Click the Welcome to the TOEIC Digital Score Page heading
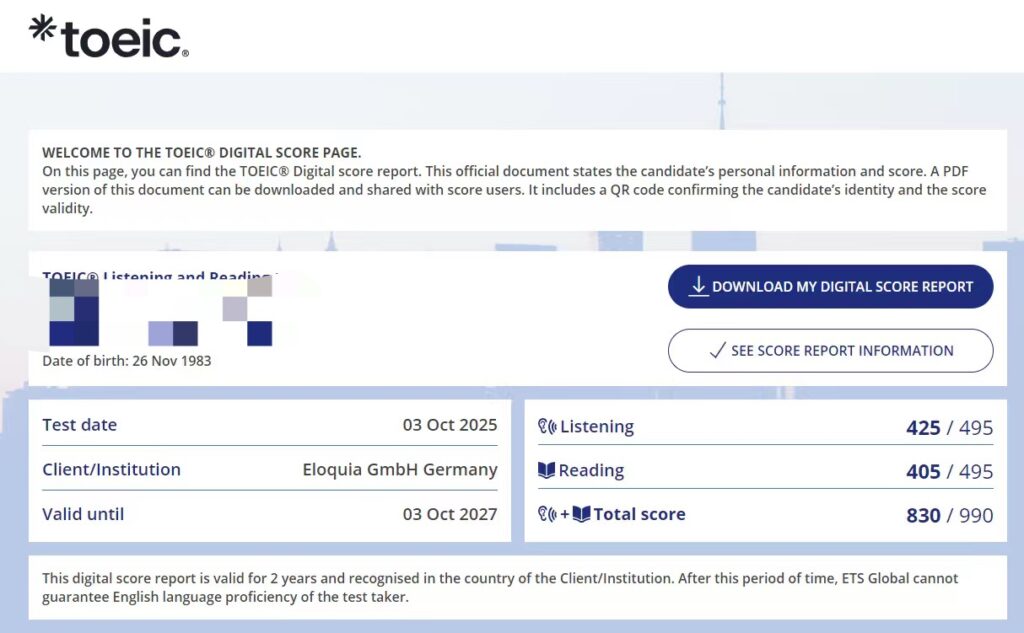This screenshot has height=633, width=1024. [x=201, y=153]
